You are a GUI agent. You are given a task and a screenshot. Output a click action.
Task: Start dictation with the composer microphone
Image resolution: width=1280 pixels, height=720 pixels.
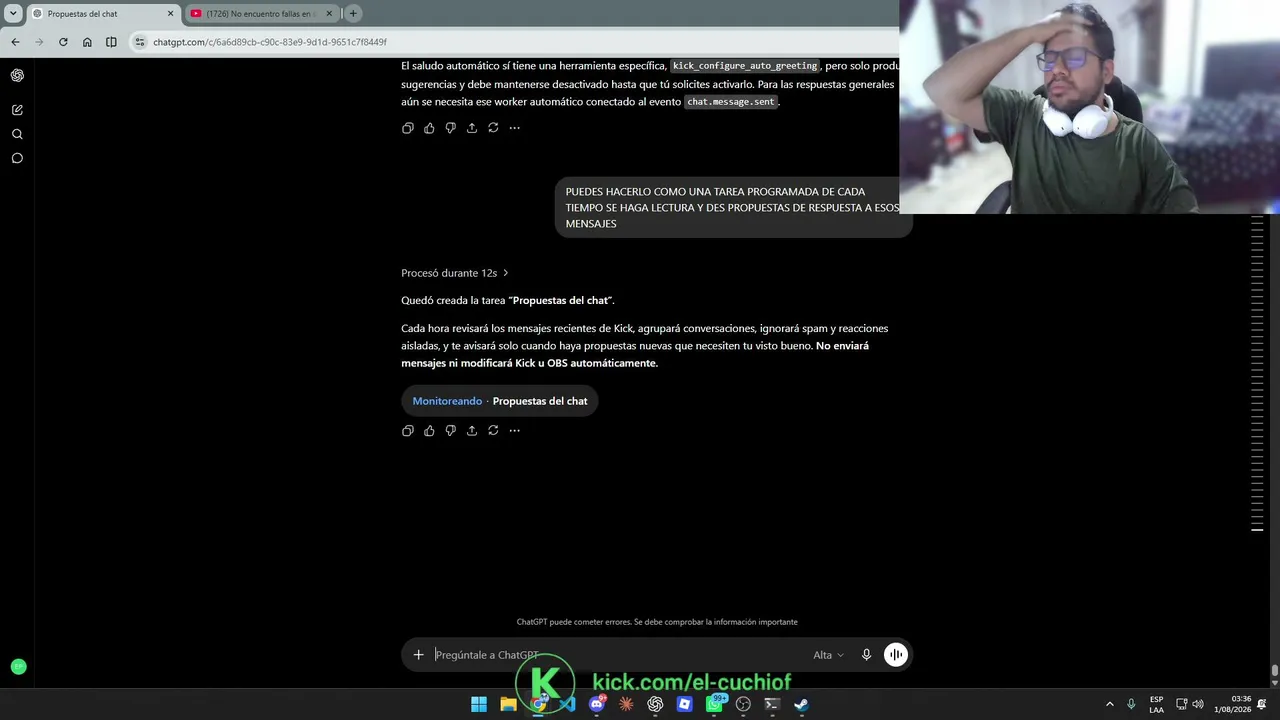pyautogui.click(x=866, y=655)
